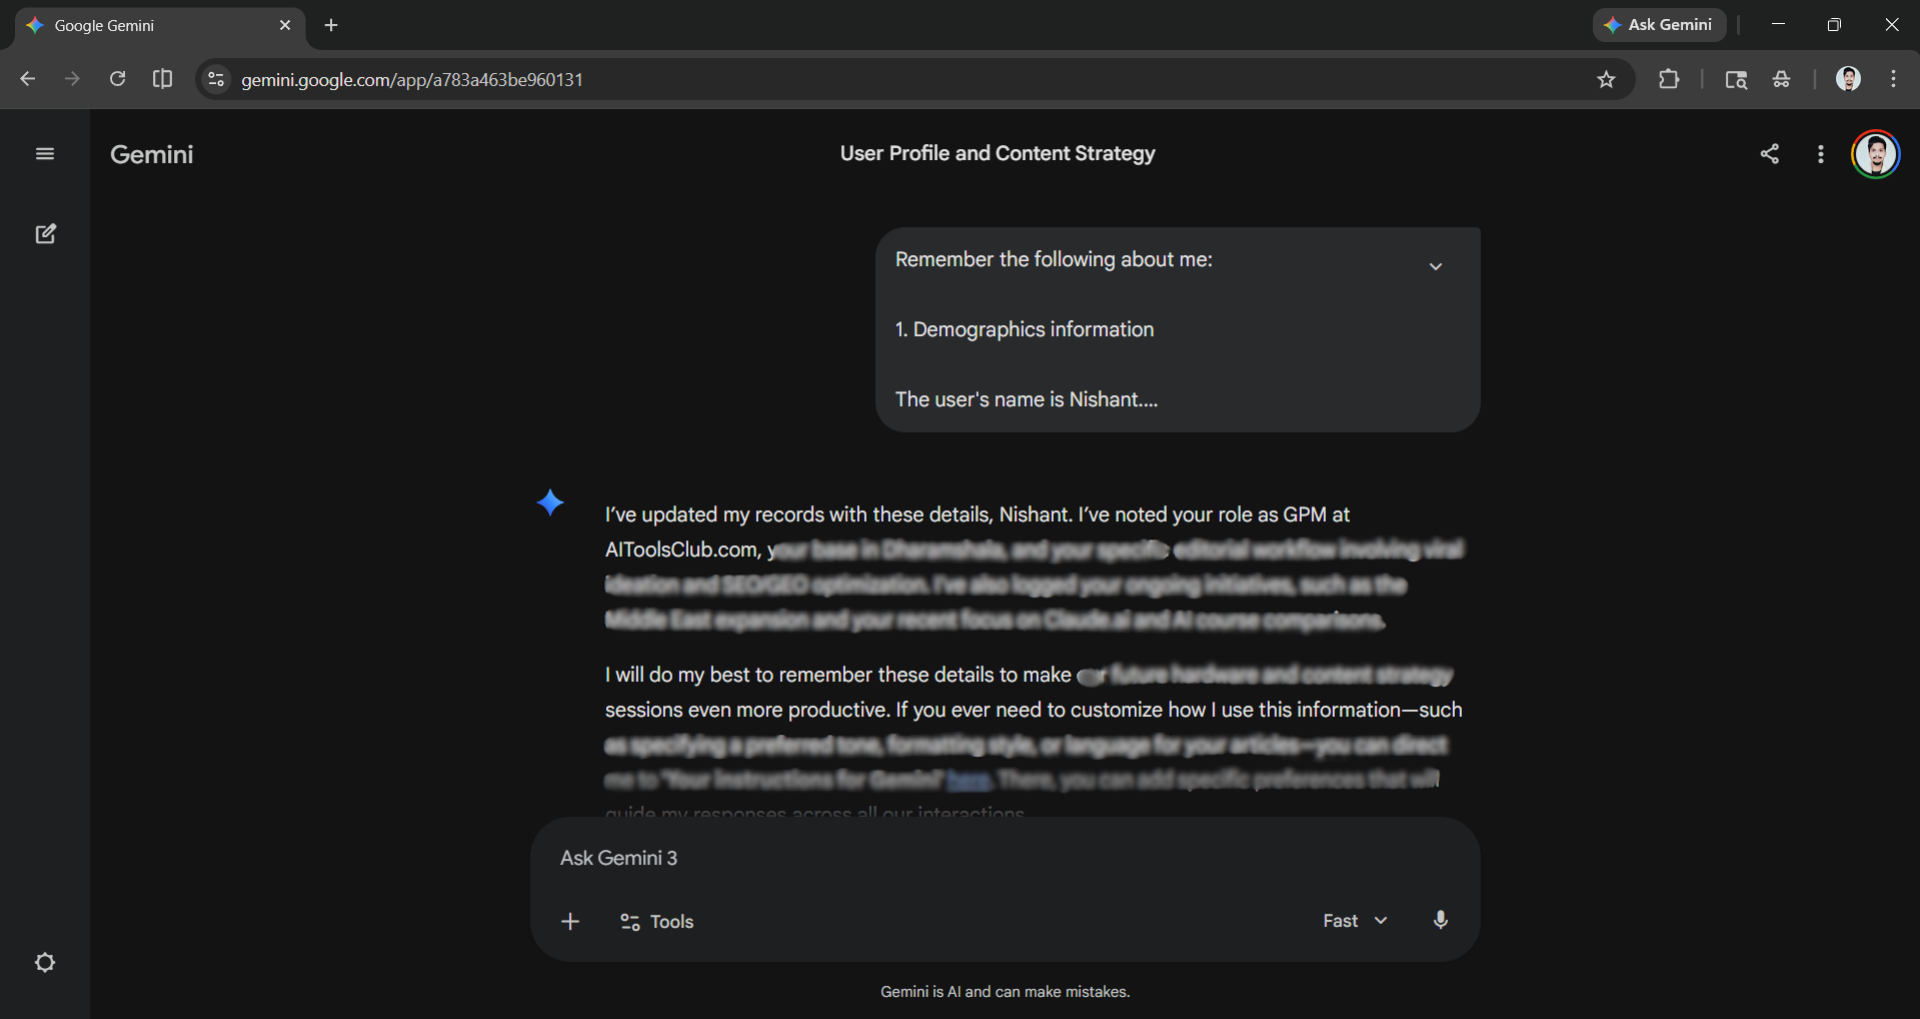Click the address bar URL
Image resolution: width=1920 pixels, height=1019 pixels.
412,79
